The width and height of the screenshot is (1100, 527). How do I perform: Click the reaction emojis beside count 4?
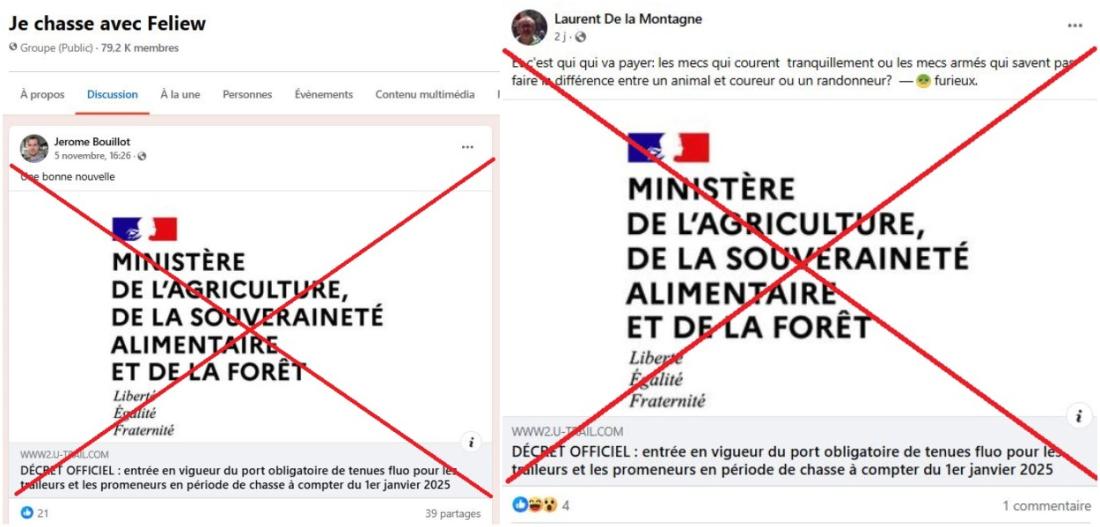click(x=535, y=505)
